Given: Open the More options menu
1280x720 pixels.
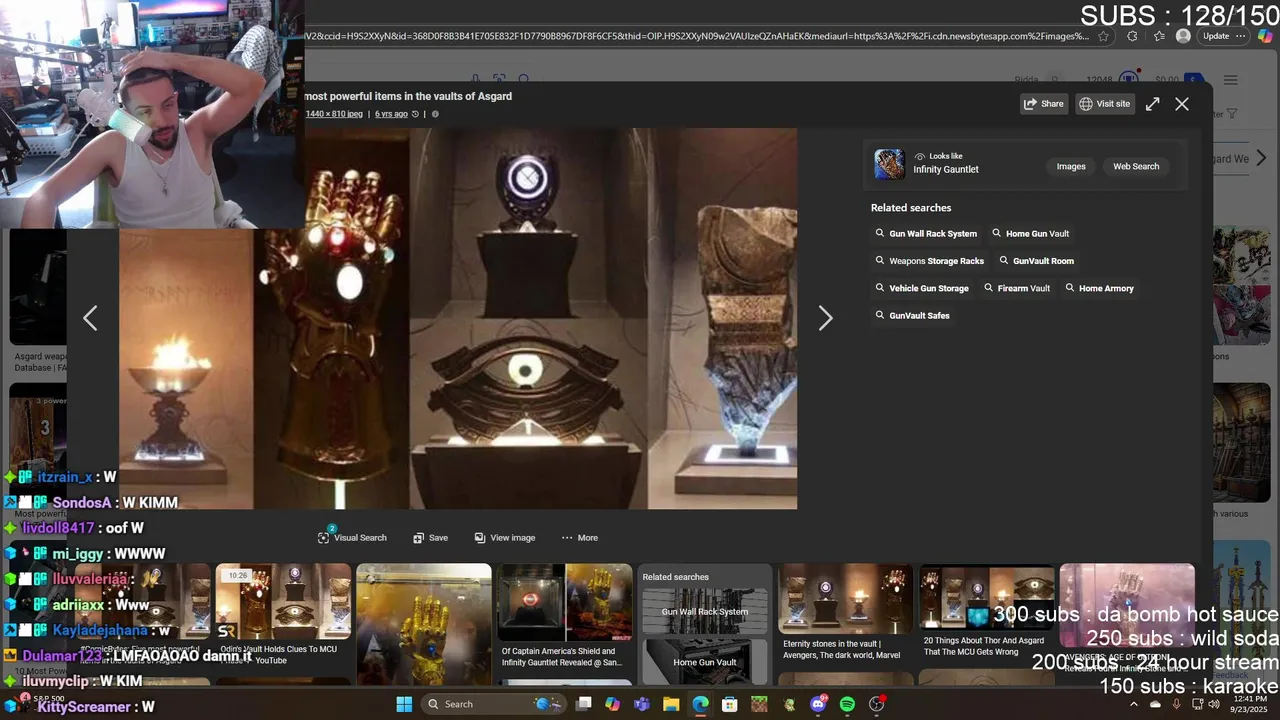Looking at the screenshot, I should click(x=579, y=537).
